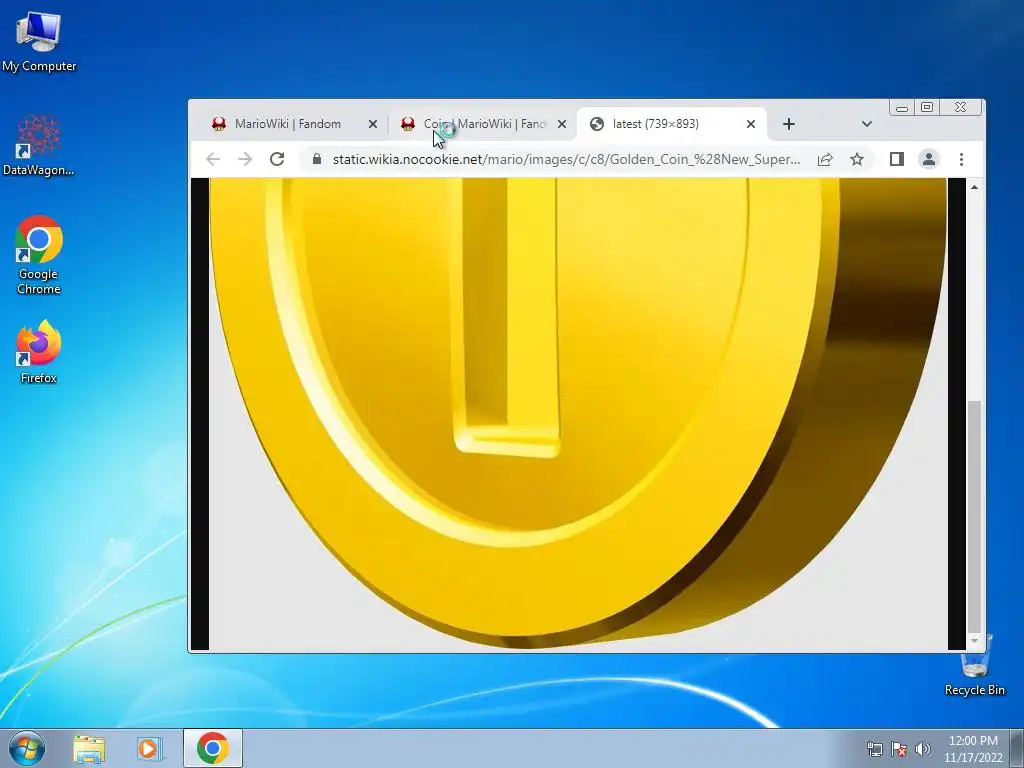Close the Chrome window

(960, 107)
